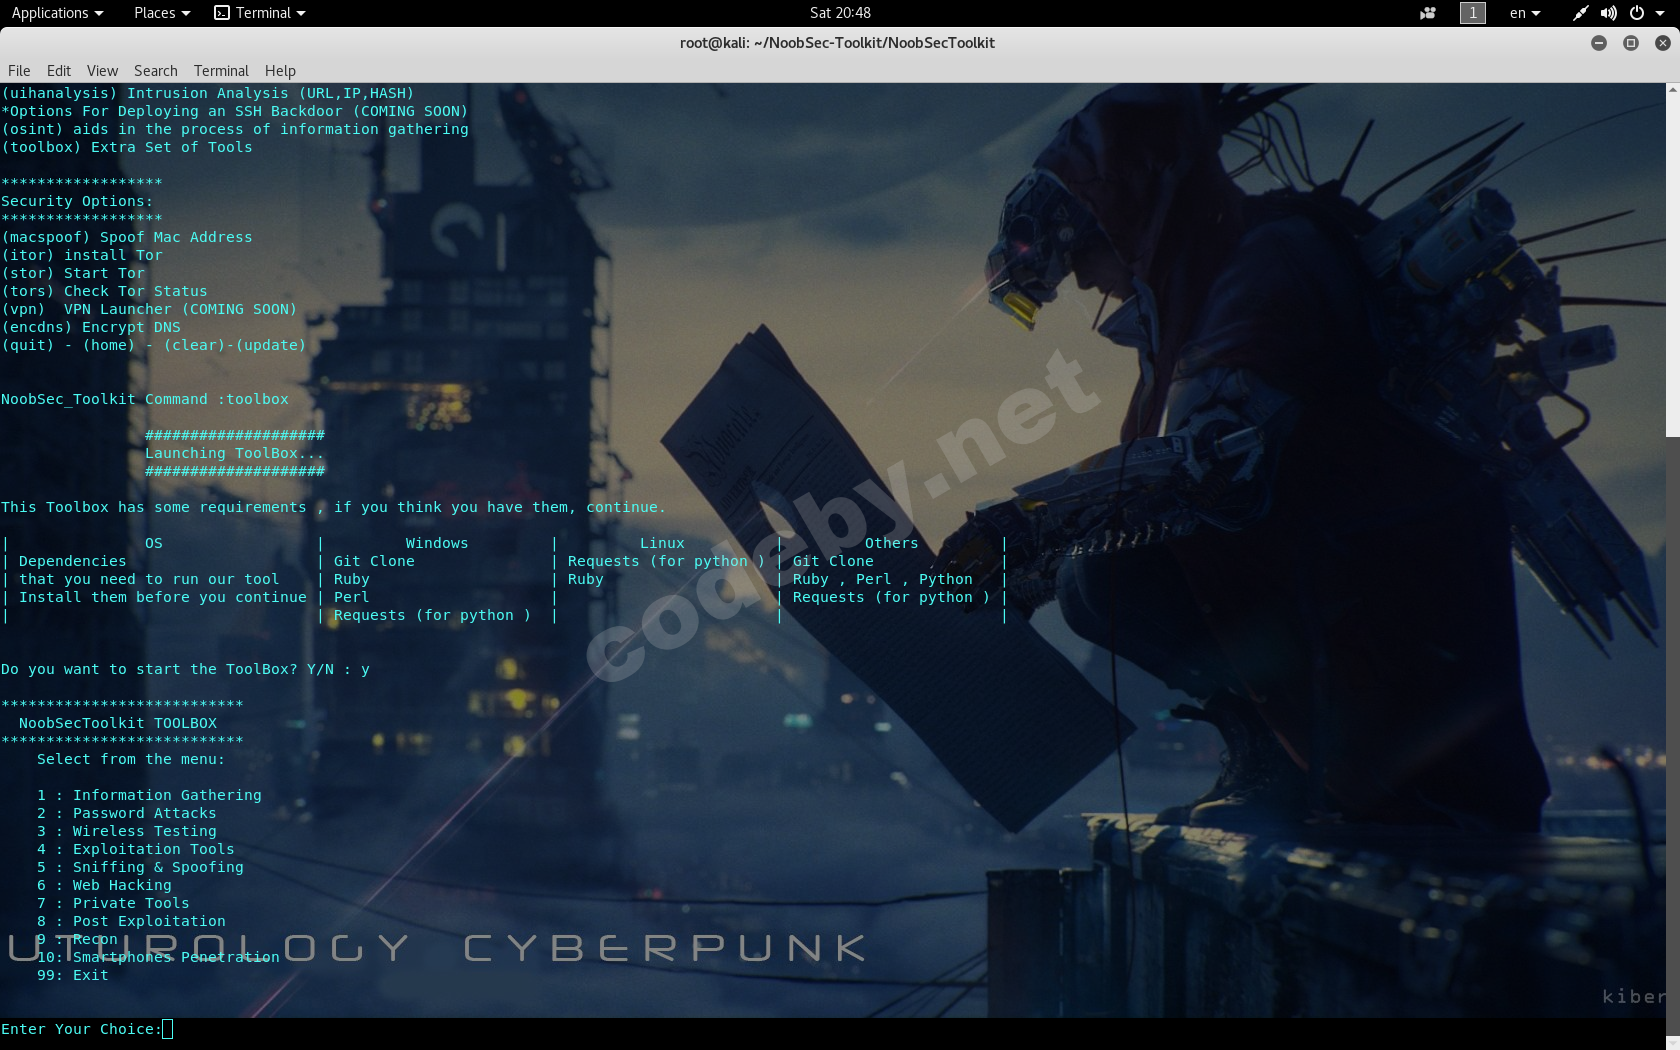Click 'Install them before you continue' text
Screen dimensions: 1680x1050
coord(163,597)
